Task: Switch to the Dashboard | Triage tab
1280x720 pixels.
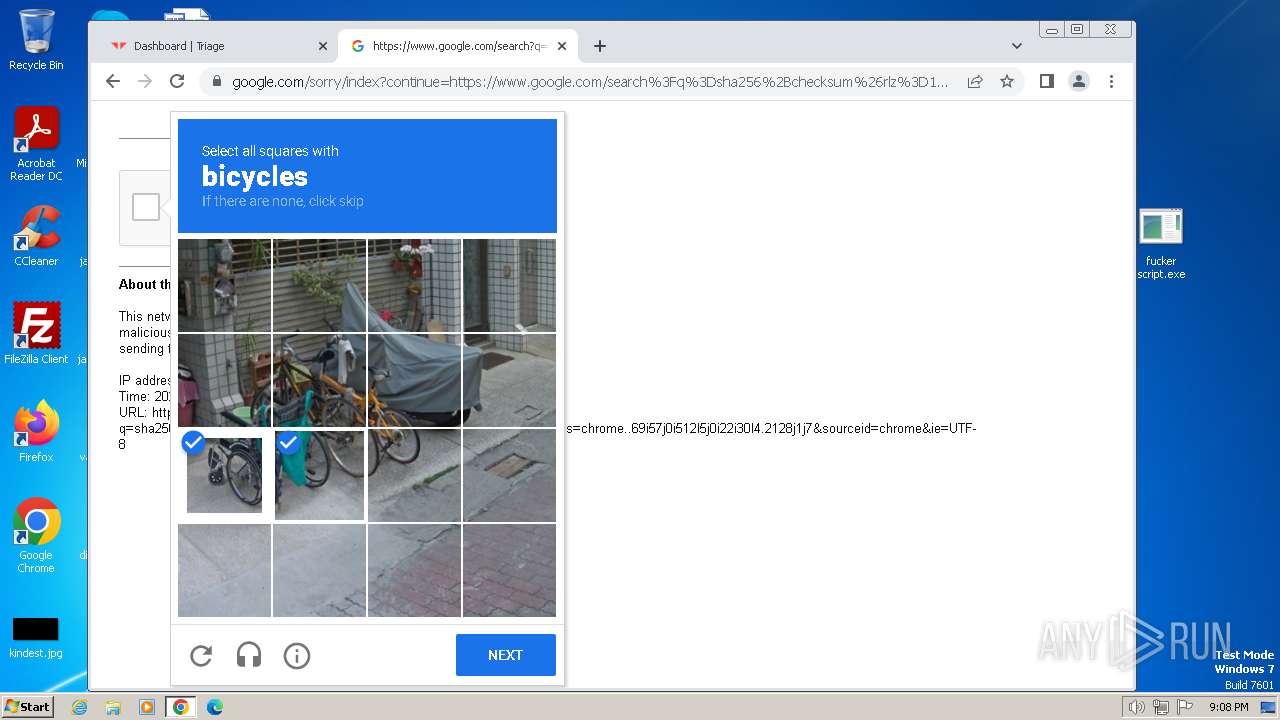Action: tap(216, 46)
